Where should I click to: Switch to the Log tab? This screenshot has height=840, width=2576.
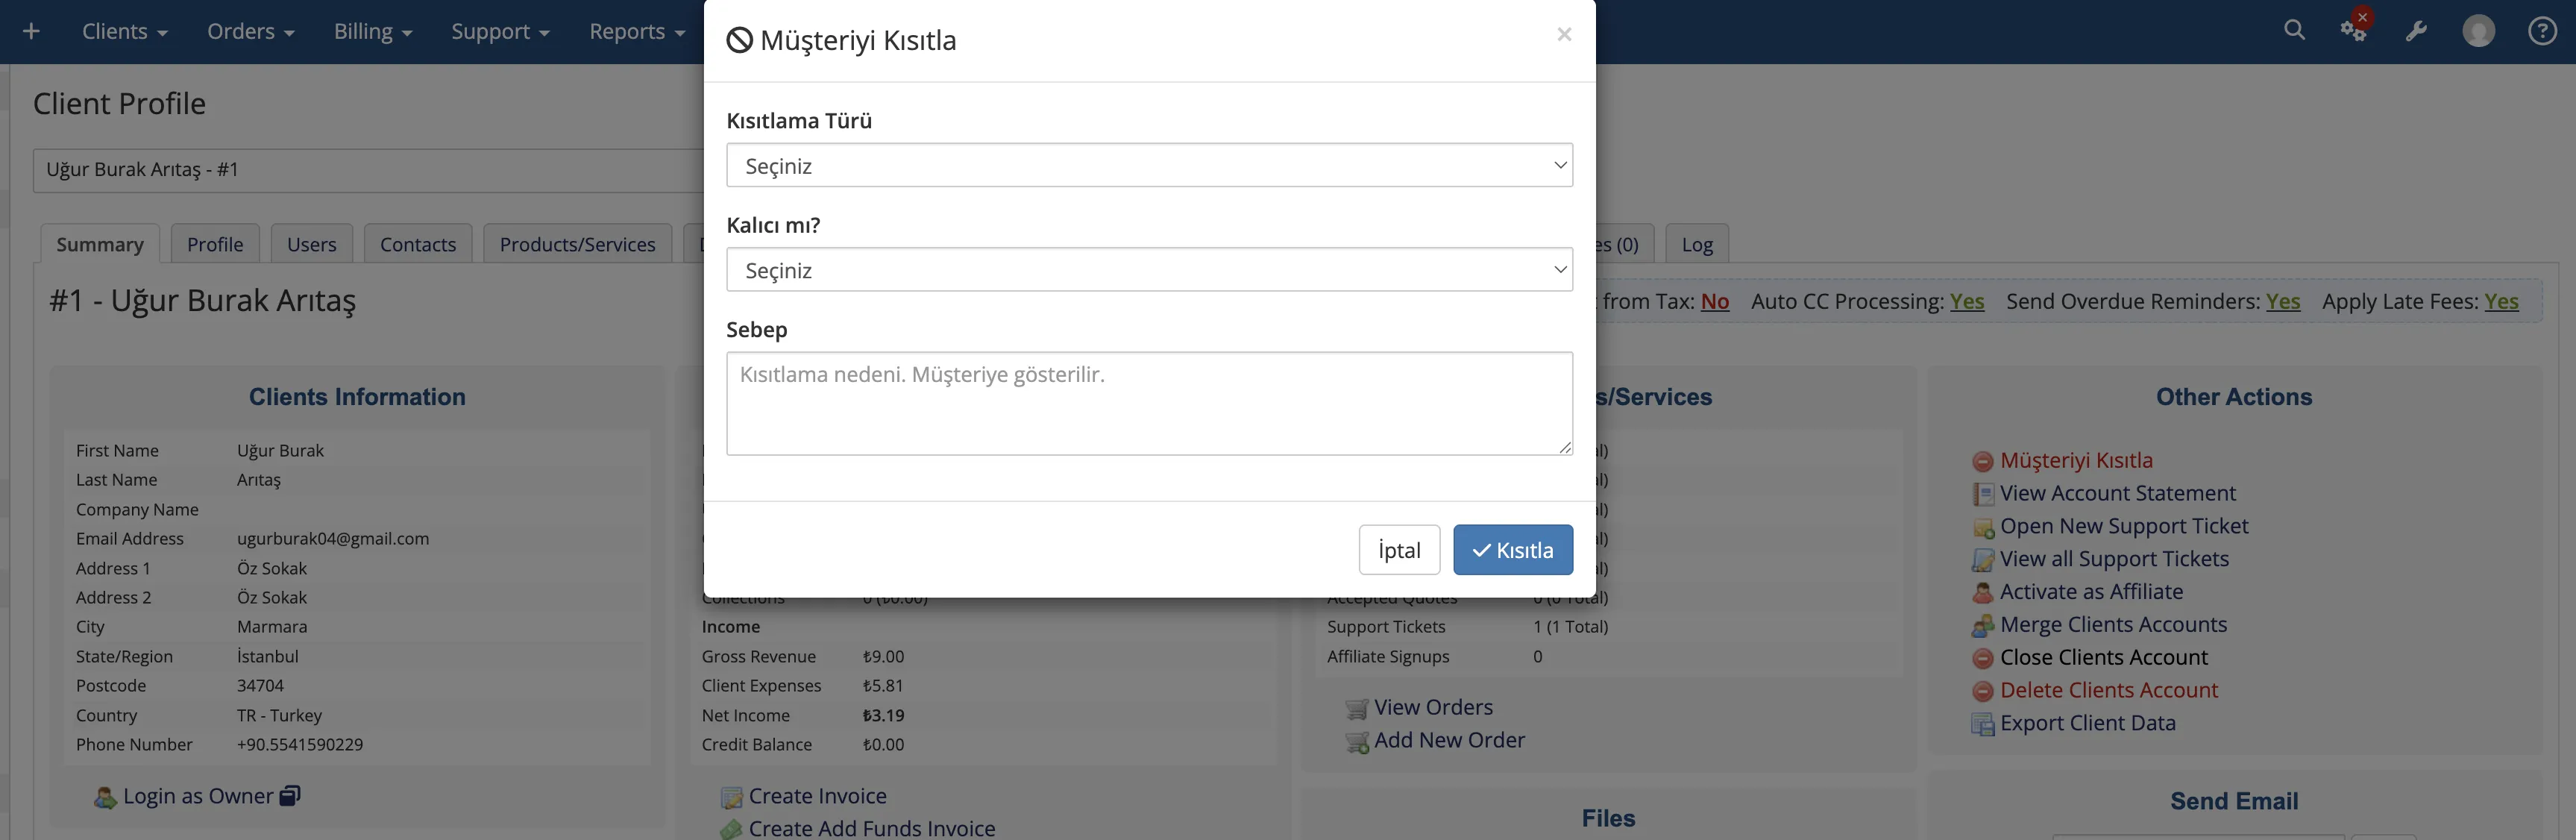[1697, 244]
